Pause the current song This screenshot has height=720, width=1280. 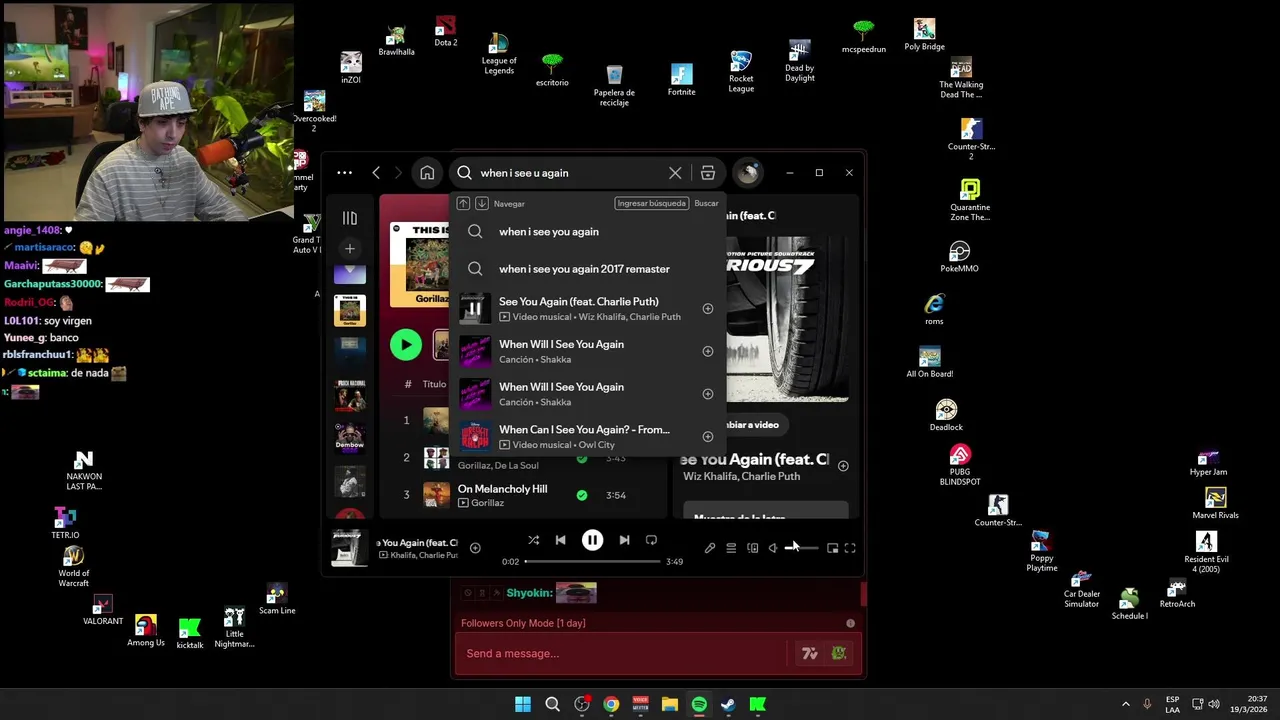coord(592,540)
